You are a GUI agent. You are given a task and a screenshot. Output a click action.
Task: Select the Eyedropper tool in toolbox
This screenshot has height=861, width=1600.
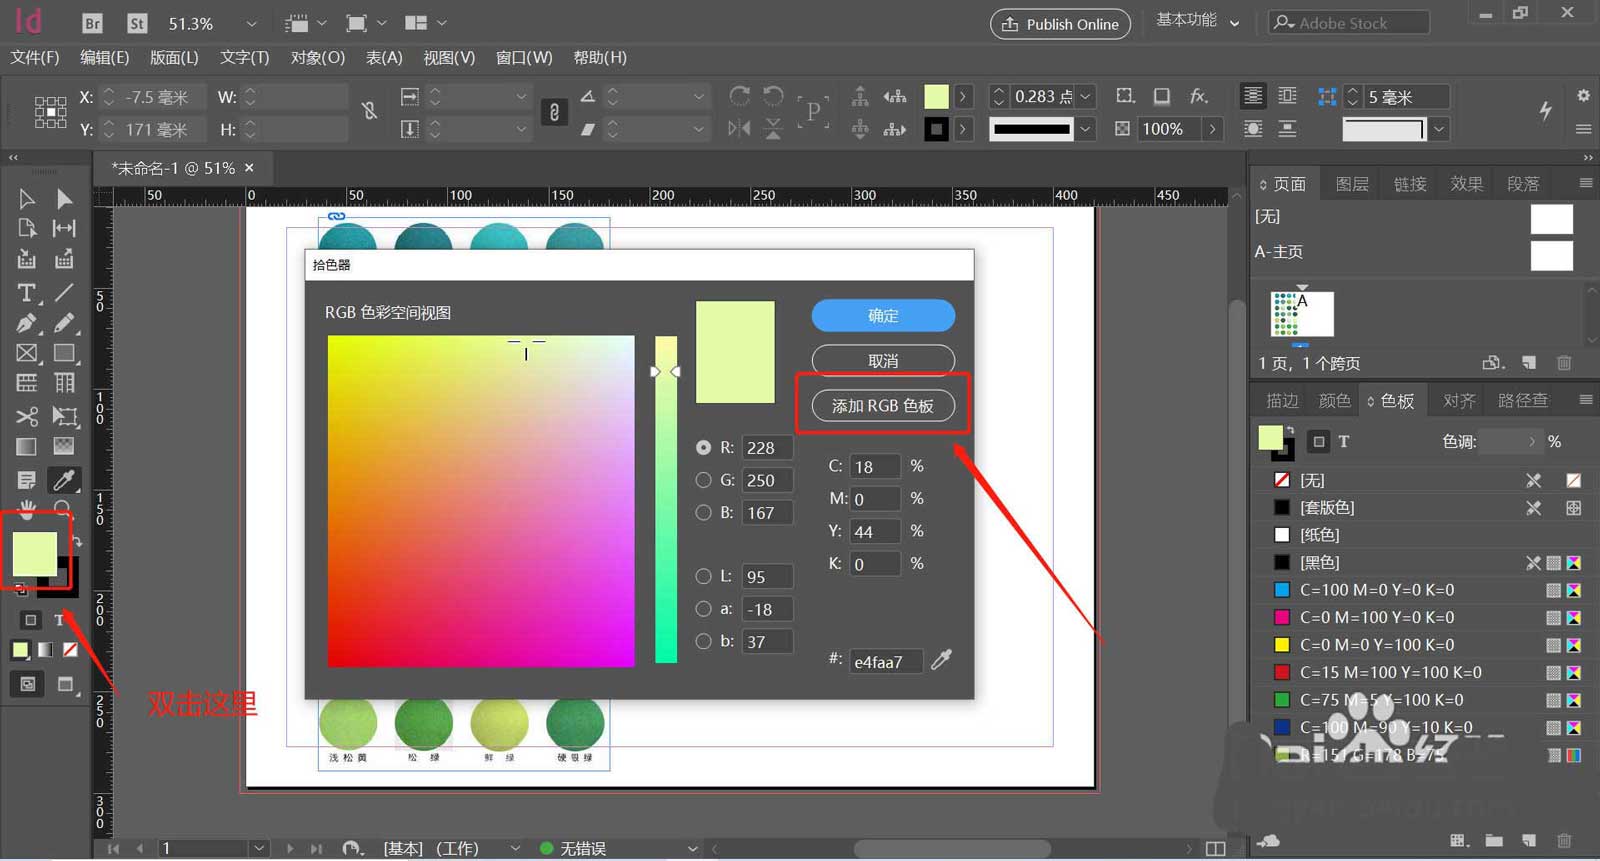tap(64, 480)
